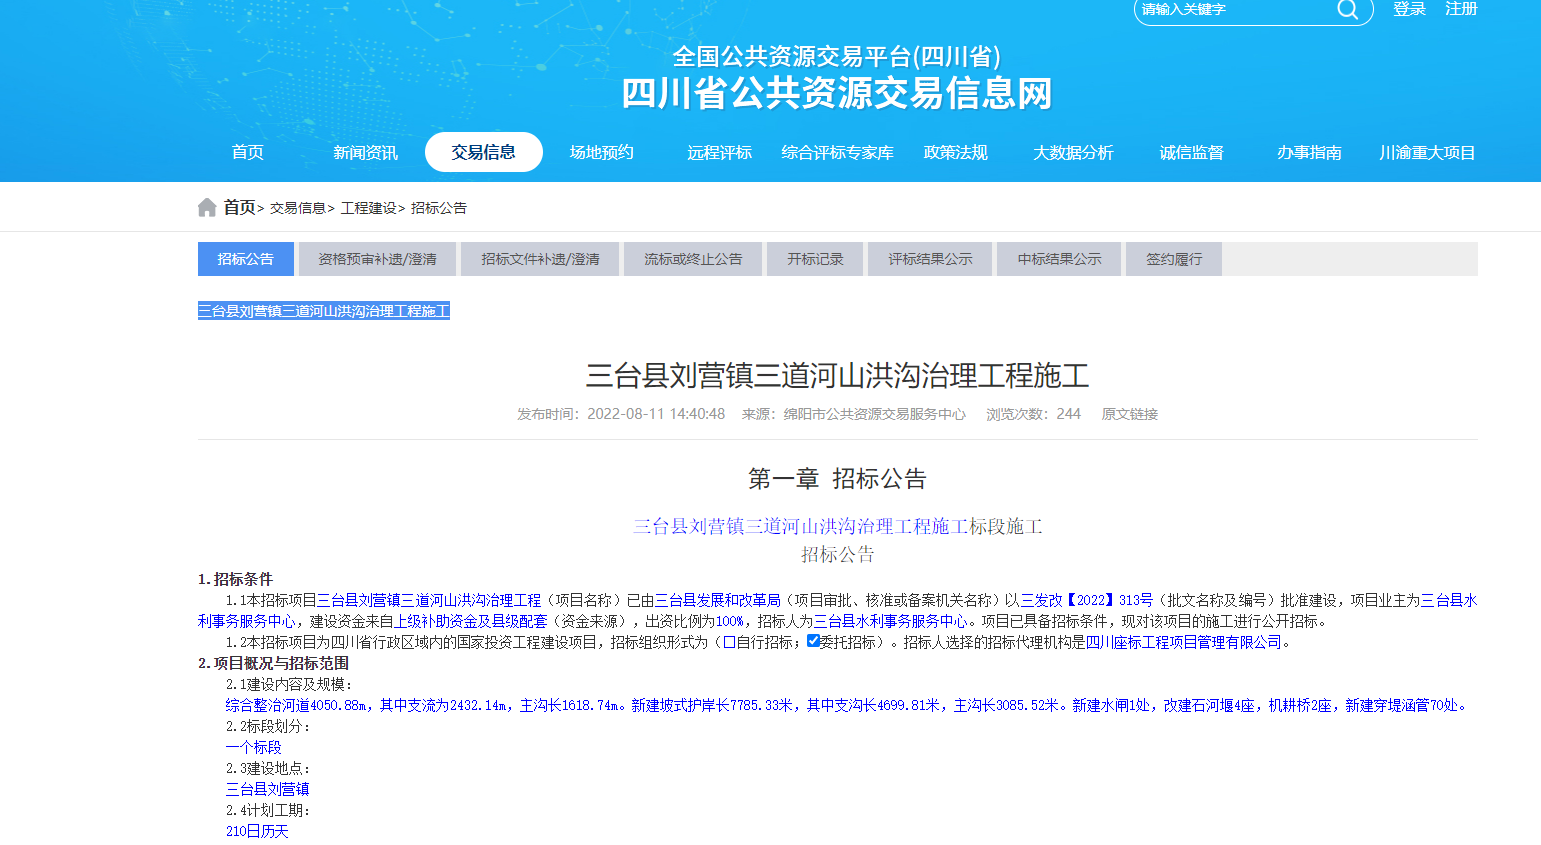Click the 三台县刘营镇 location text
Screen dimensions: 1541x845
pos(268,789)
